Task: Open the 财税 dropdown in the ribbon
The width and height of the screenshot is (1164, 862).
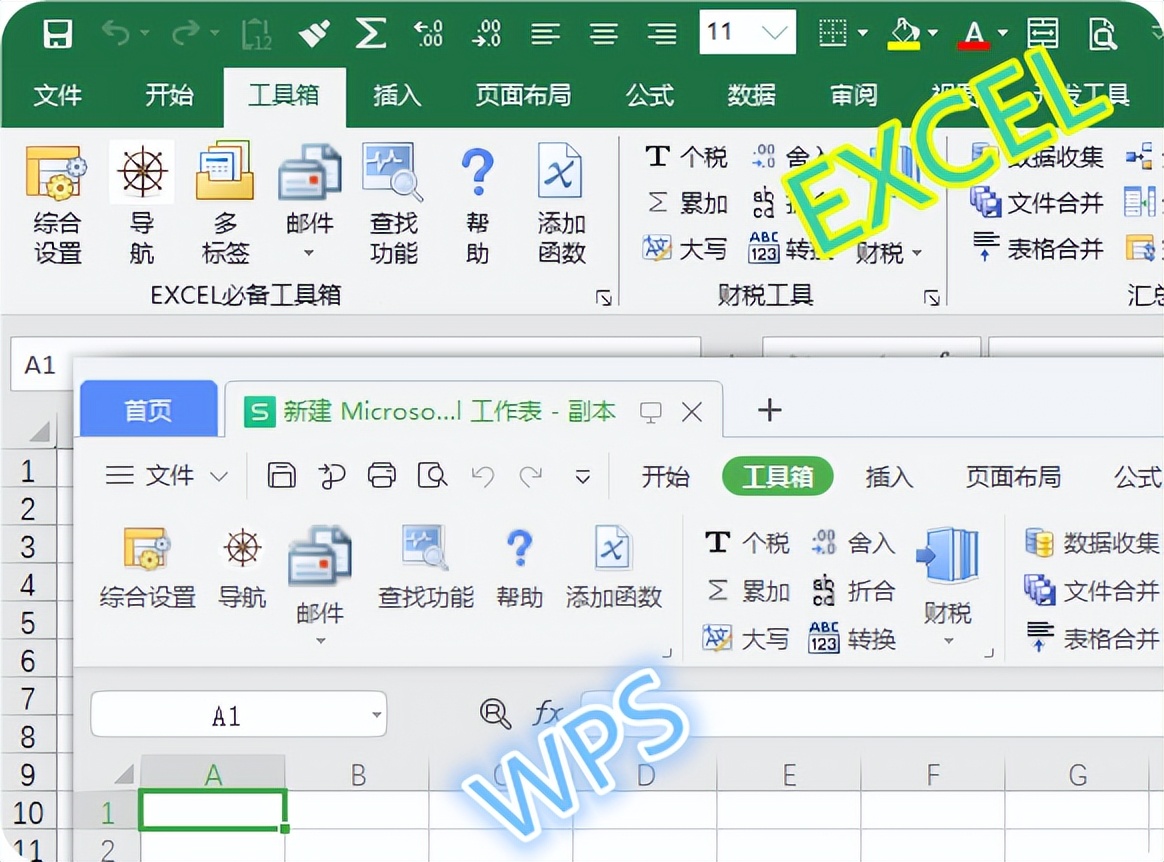Action: (x=891, y=253)
